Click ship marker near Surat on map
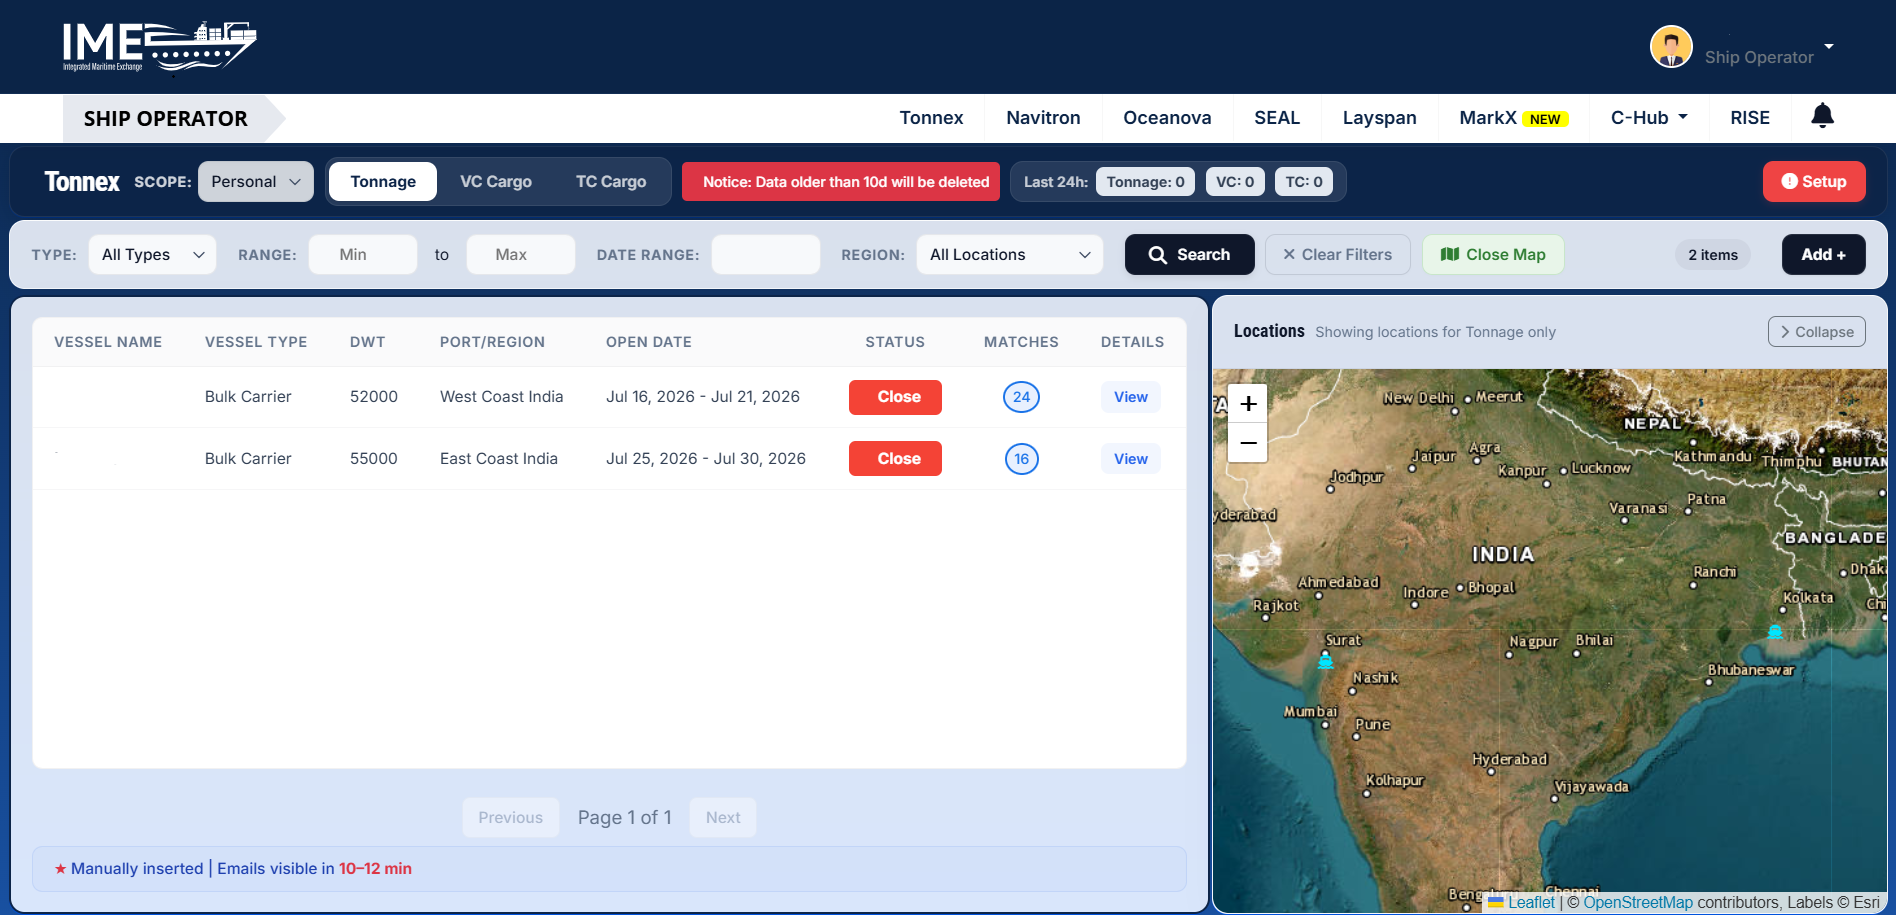1896x915 pixels. [1326, 661]
